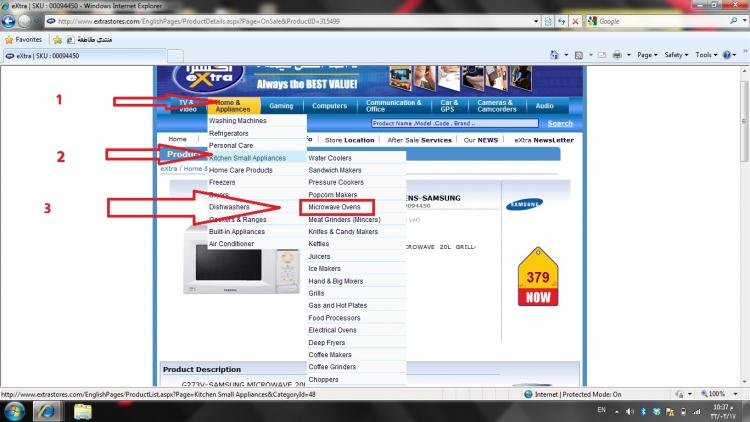Click the Favorites star button
The image size is (750, 422).
pos(27,39)
